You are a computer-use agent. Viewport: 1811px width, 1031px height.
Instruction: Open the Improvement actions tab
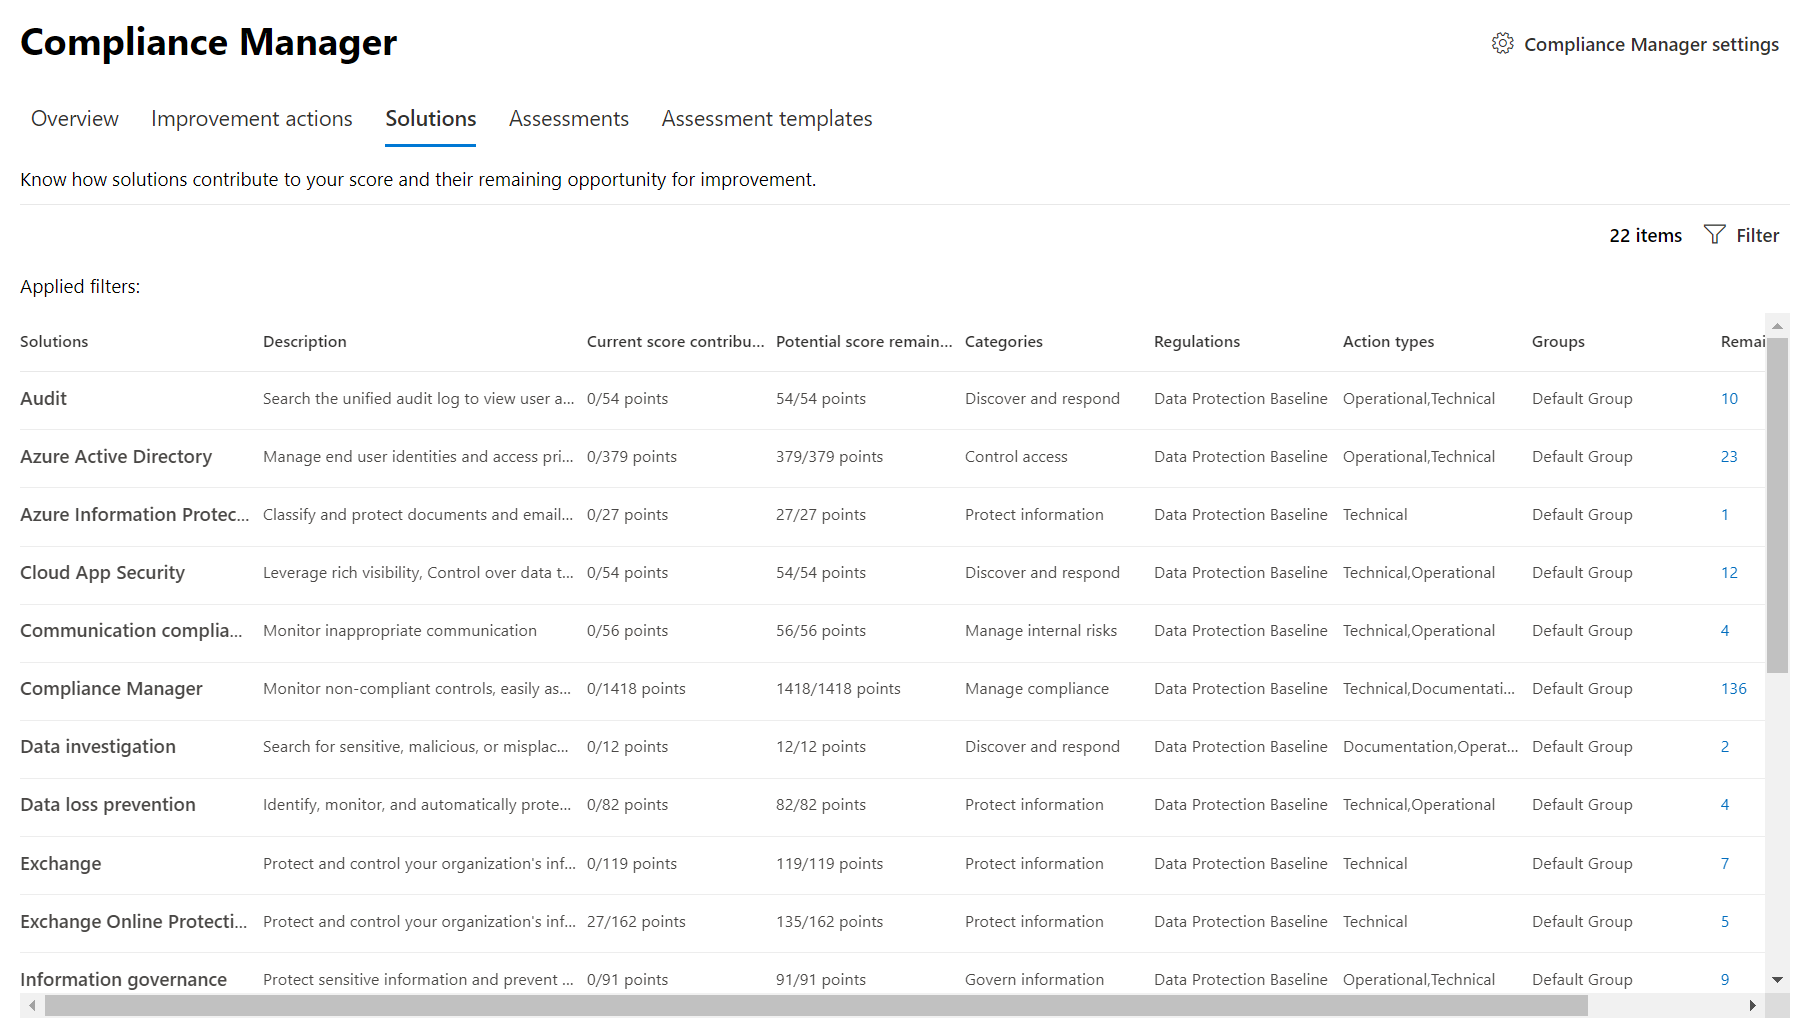(x=251, y=118)
